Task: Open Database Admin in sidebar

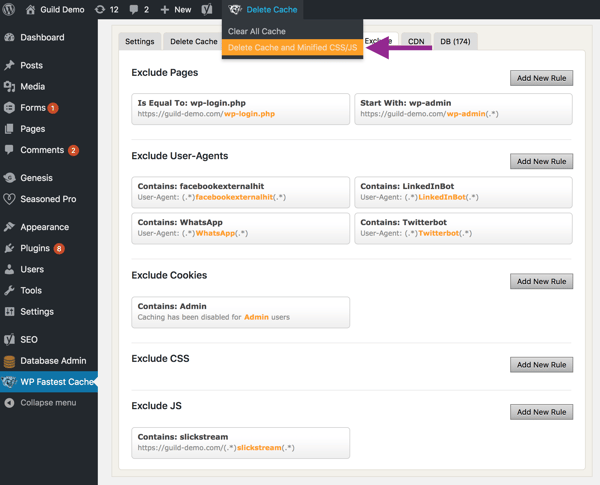Action: tap(53, 361)
